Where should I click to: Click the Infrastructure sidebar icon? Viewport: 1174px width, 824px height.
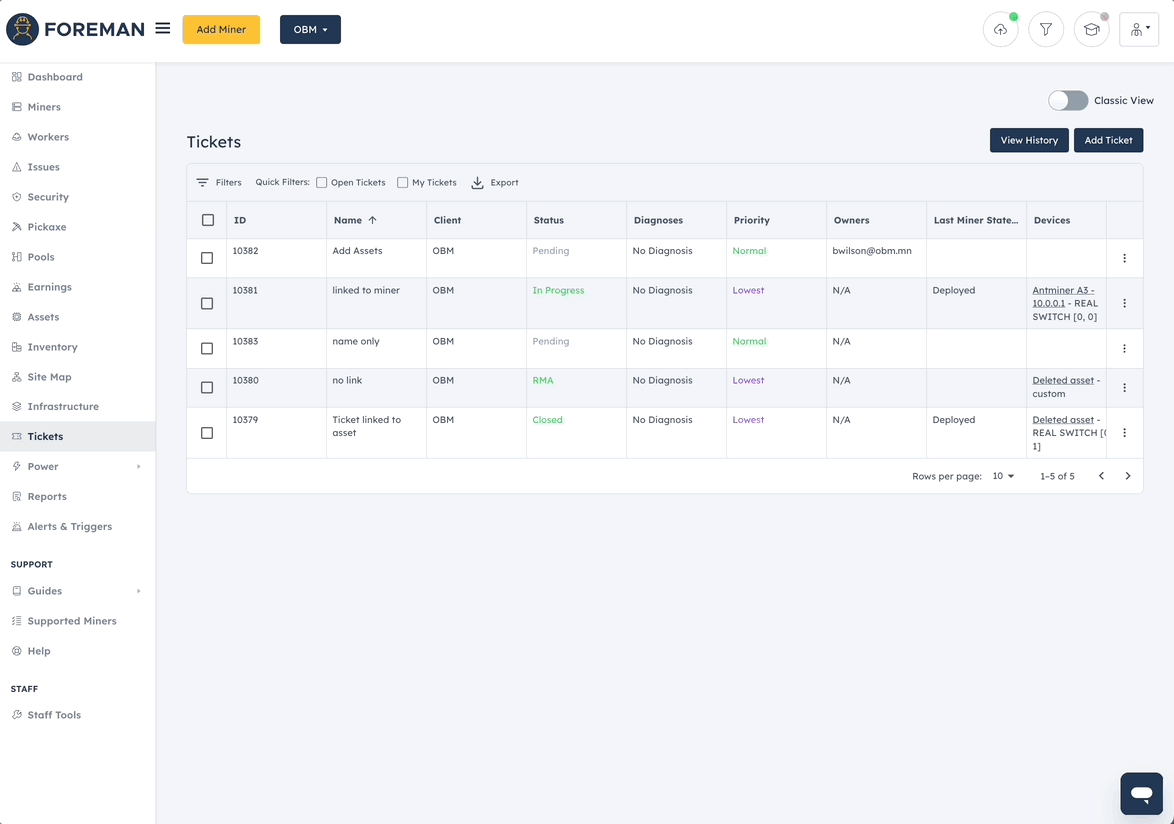(16, 406)
